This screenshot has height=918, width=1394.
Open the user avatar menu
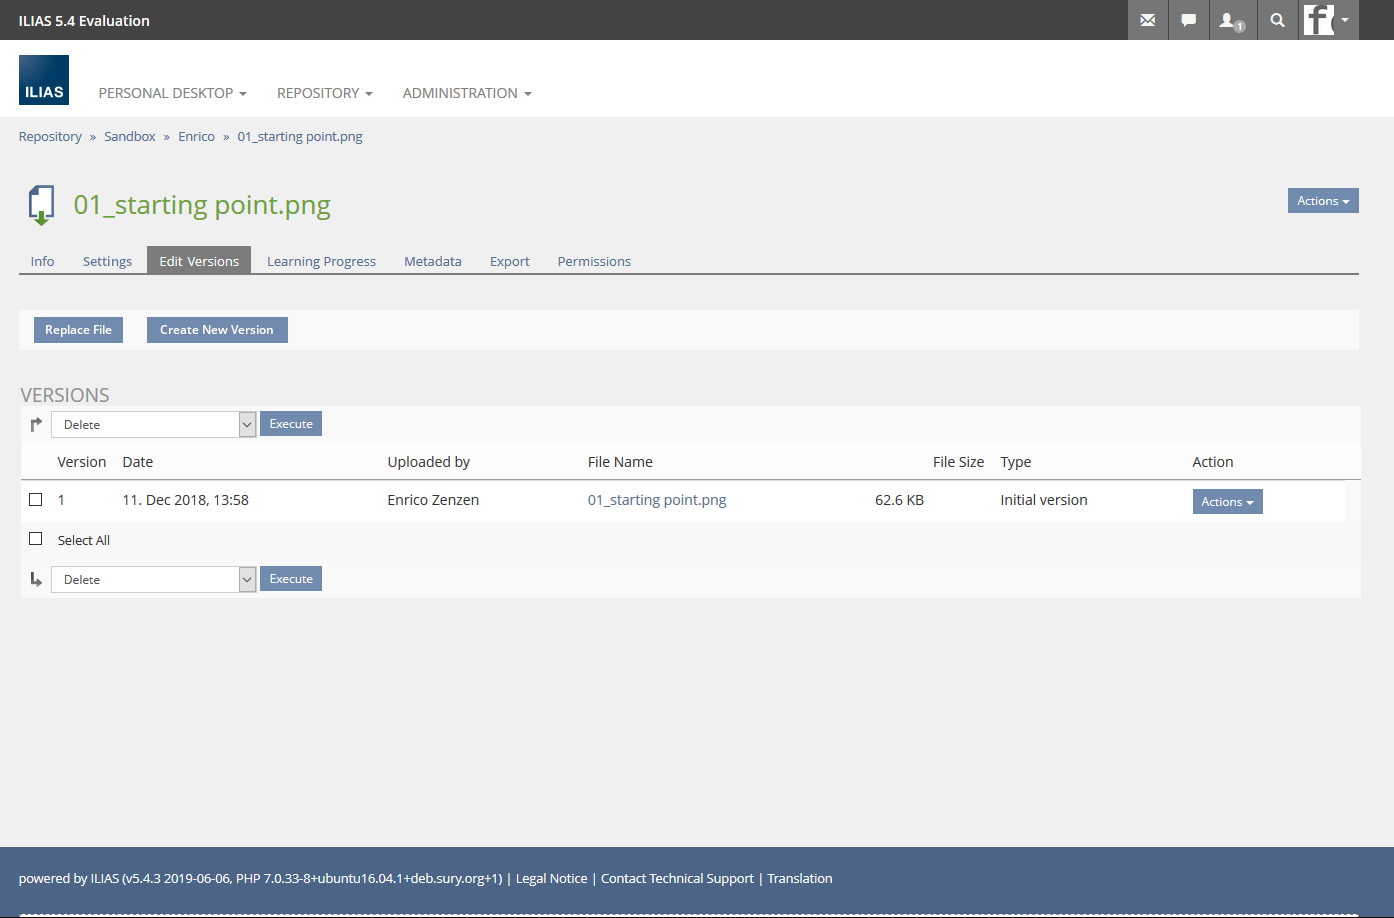point(1327,20)
